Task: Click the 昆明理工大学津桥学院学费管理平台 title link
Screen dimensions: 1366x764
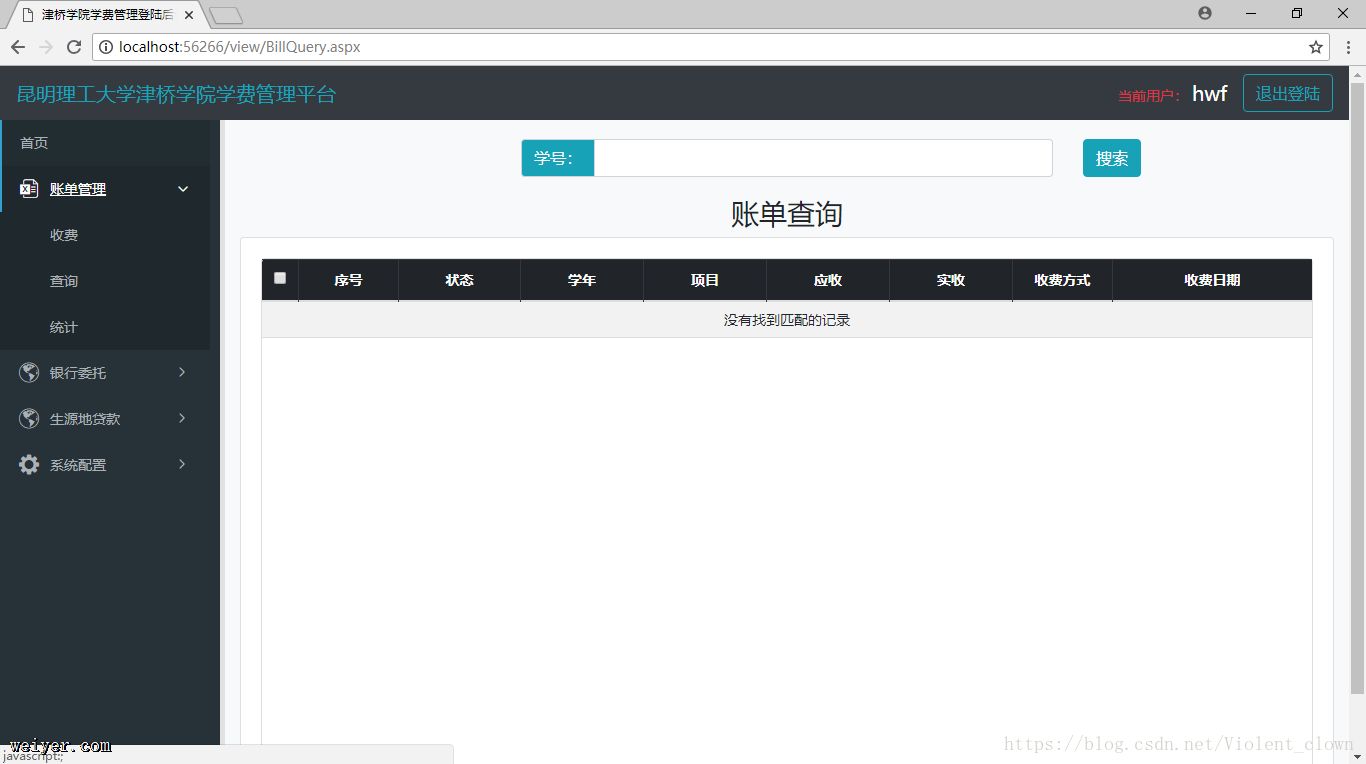Action: pyautogui.click(x=176, y=94)
